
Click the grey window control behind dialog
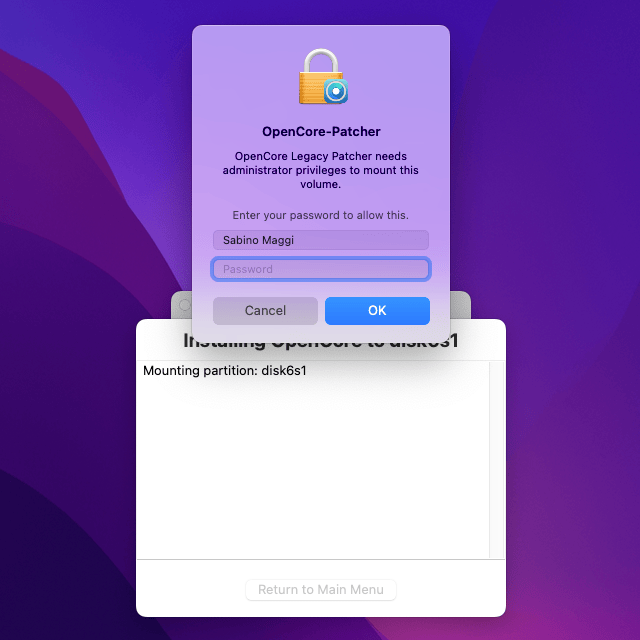click(x=184, y=305)
